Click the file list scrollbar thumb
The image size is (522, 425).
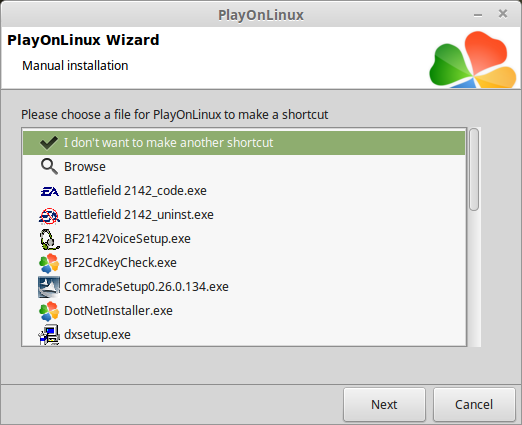click(x=474, y=169)
